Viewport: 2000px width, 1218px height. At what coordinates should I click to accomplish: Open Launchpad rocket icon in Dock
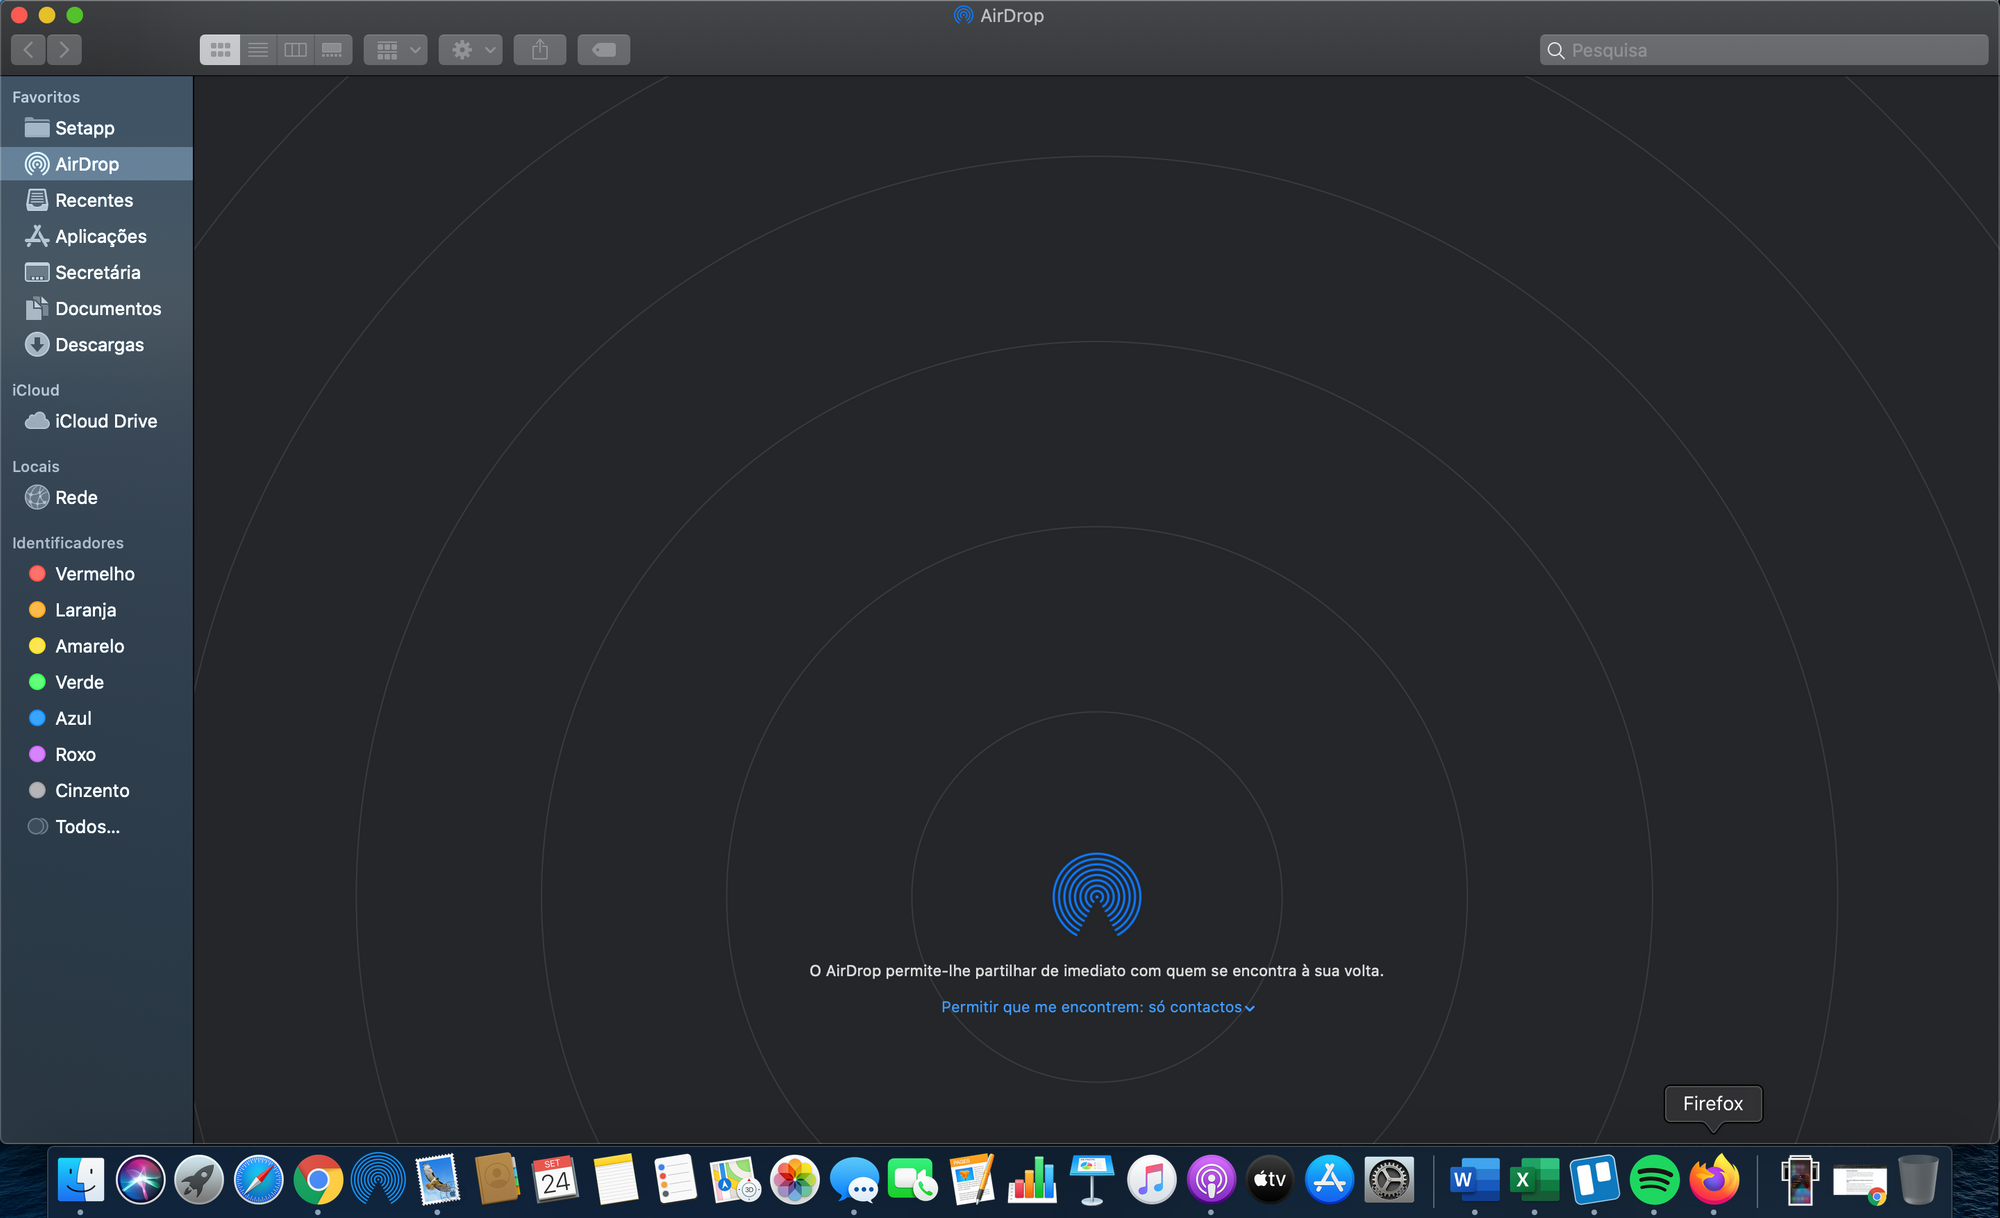pos(199,1180)
